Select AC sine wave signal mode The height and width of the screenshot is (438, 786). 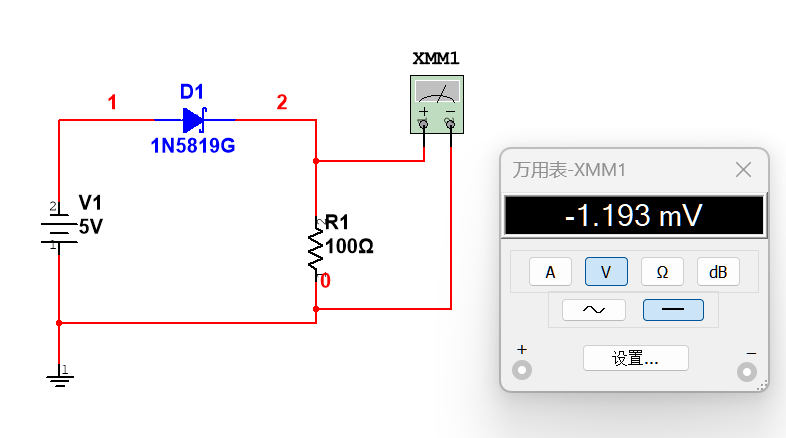[594, 310]
